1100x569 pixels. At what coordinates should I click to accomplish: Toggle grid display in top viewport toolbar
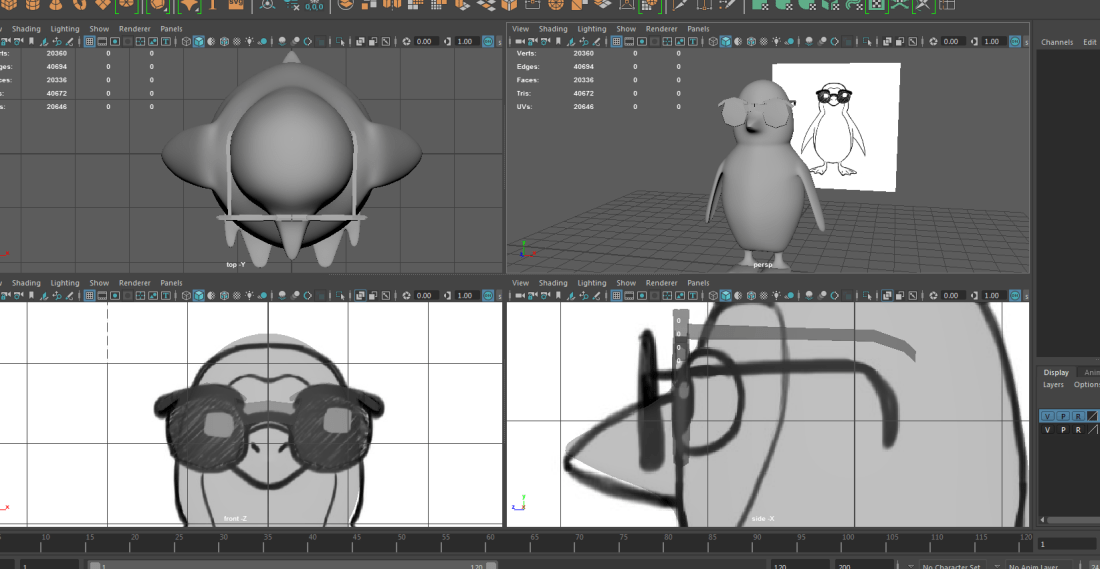[x=89, y=42]
